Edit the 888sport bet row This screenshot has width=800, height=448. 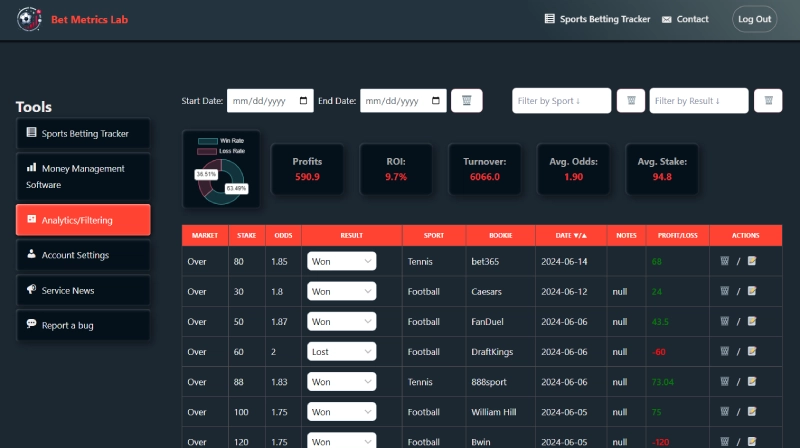point(752,381)
